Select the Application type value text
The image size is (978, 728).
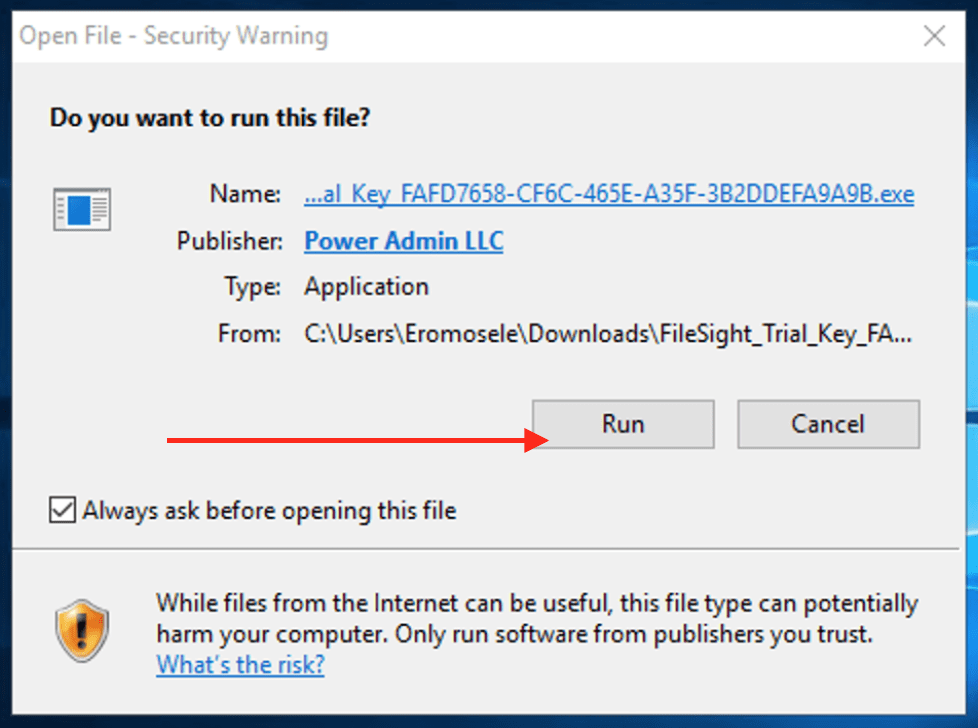[x=366, y=287]
